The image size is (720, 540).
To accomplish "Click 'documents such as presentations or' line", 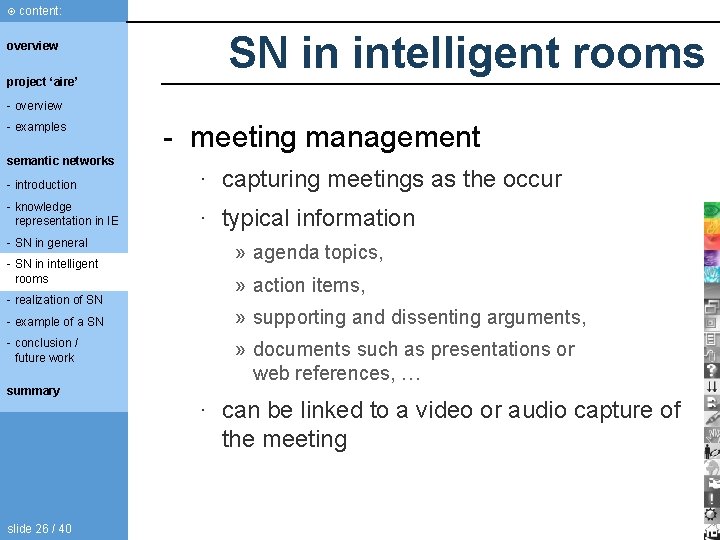I will (x=414, y=349).
